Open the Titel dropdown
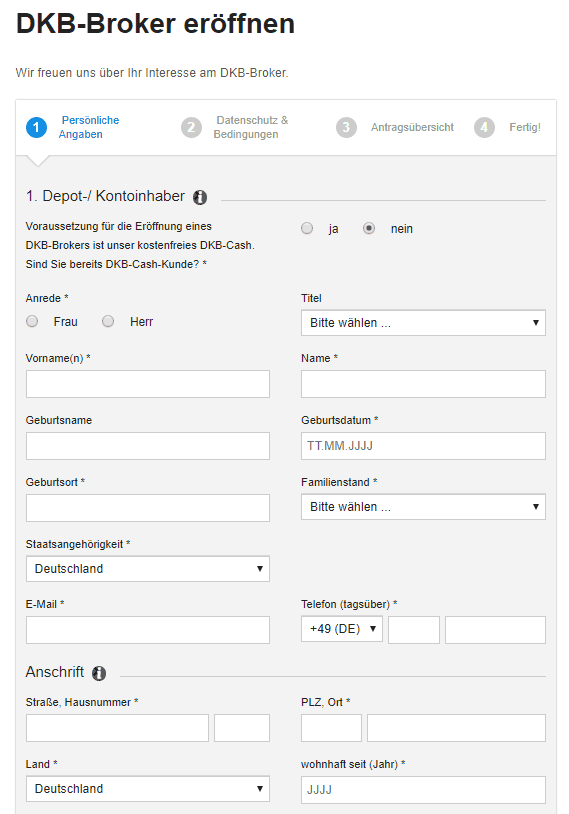569x814 pixels. [x=423, y=323]
